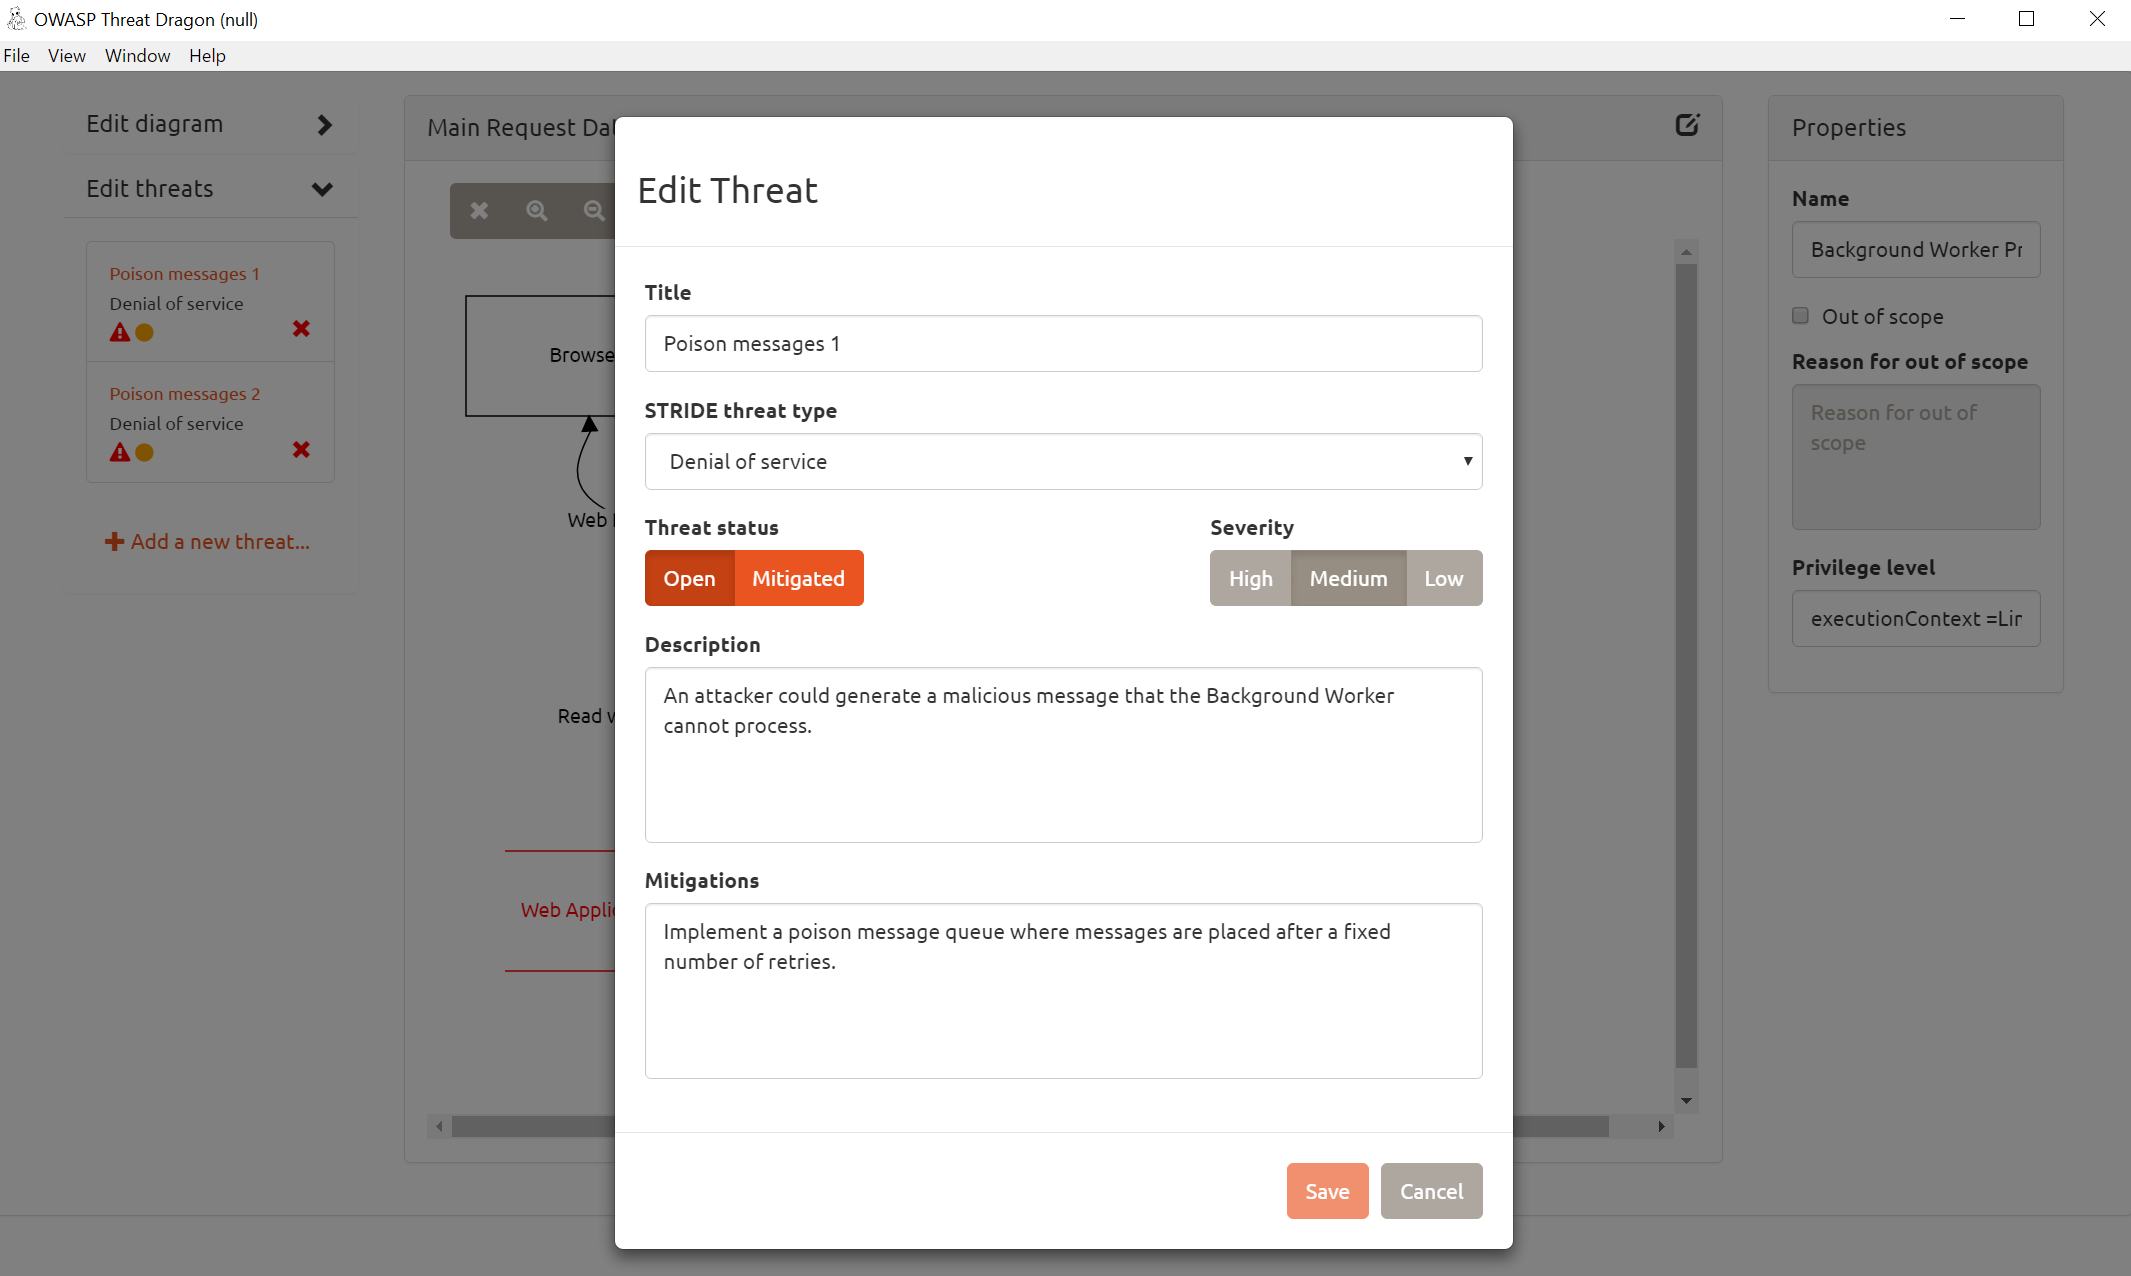Screen dimensions: 2131x1276
Task: Delete the Poison messages 1 threat
Action: [x=301, y=329]
